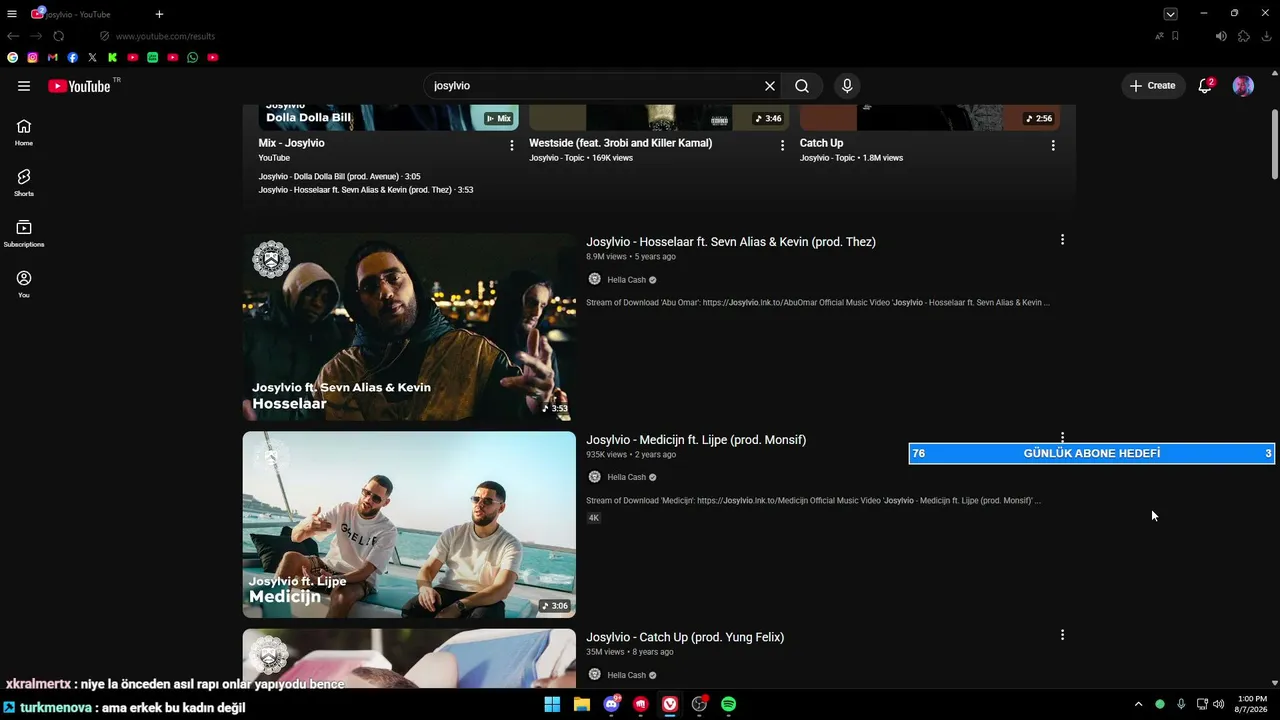Open the Subscriptions sidebar item
1280x720 pixels.
[x=24, y=233]
